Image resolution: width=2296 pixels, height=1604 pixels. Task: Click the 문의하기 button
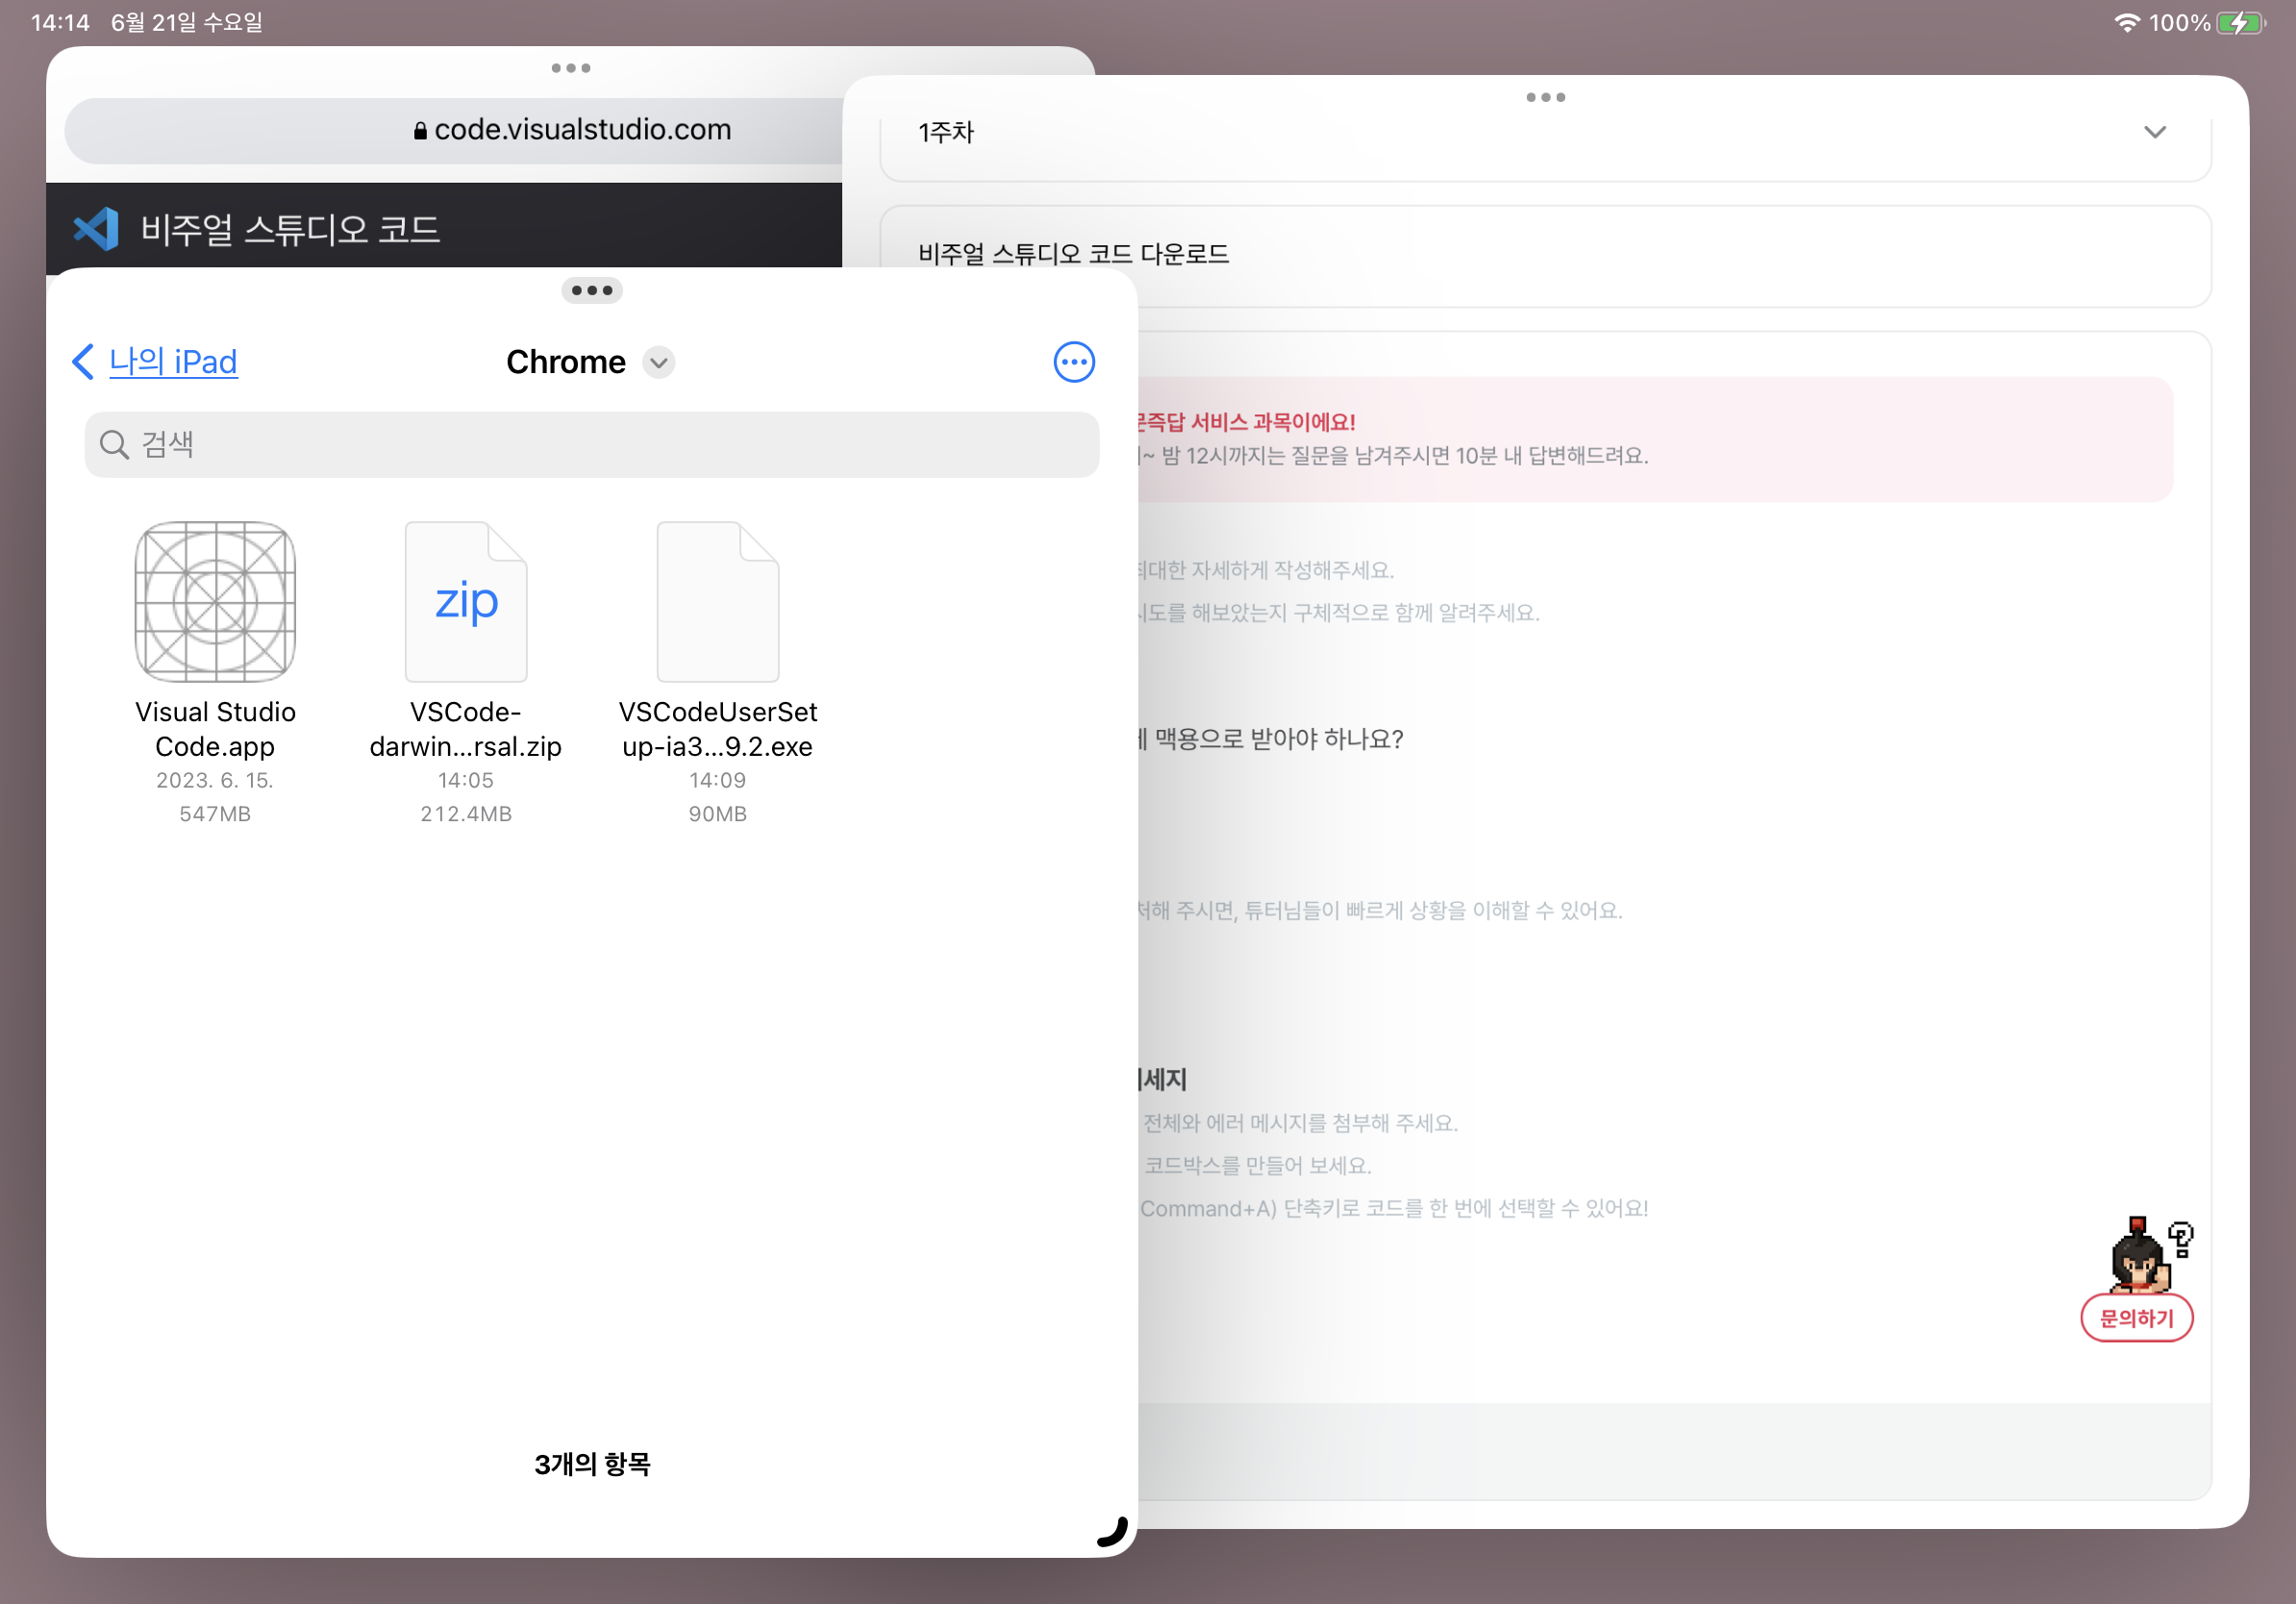click(x=2137, y=1318)
